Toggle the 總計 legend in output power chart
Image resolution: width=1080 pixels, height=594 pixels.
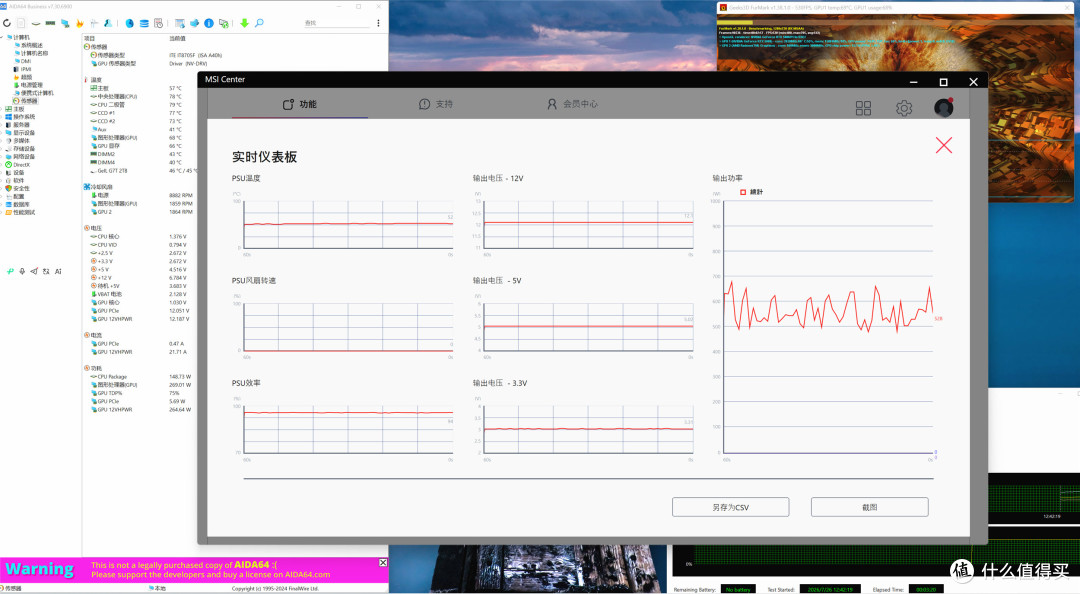tap(751, 192)
